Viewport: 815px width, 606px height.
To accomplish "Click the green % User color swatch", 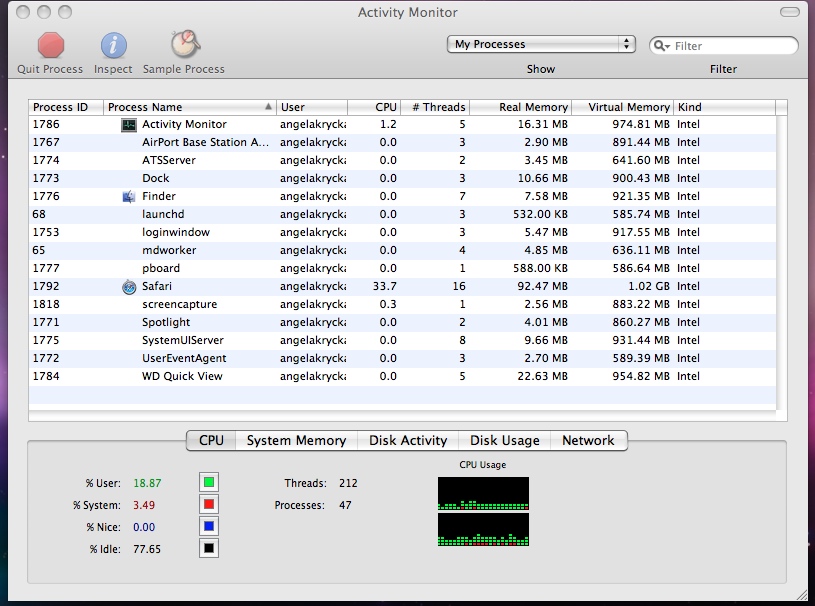I will (x=209, y=482).
